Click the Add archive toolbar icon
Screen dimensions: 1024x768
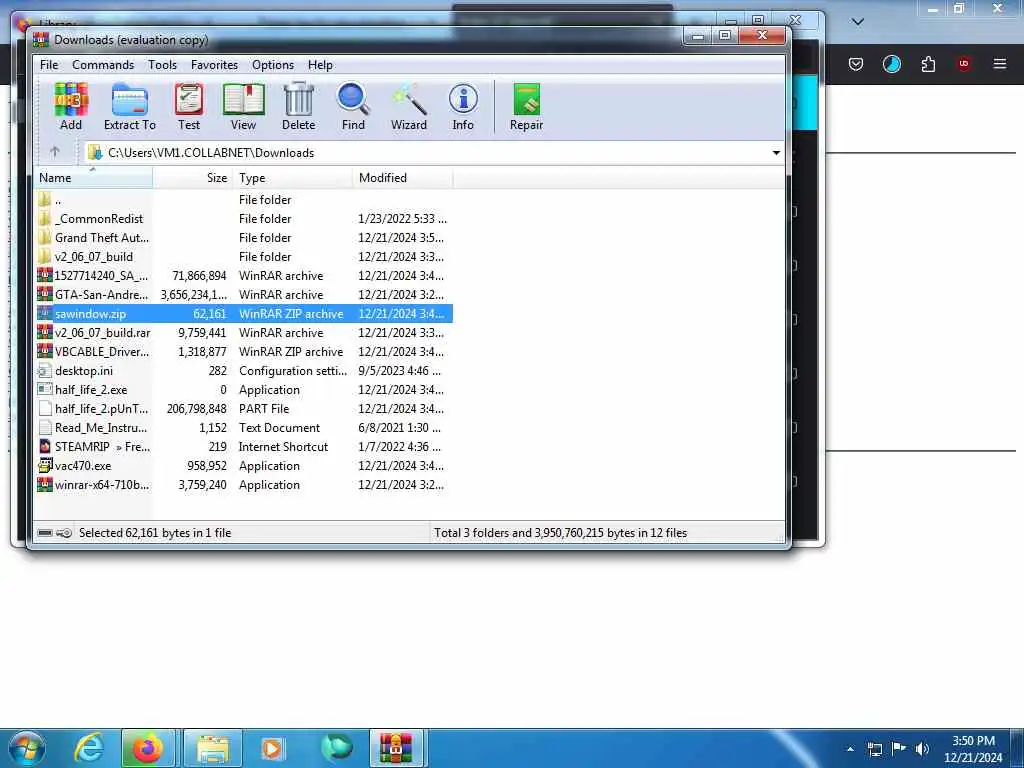71,106
